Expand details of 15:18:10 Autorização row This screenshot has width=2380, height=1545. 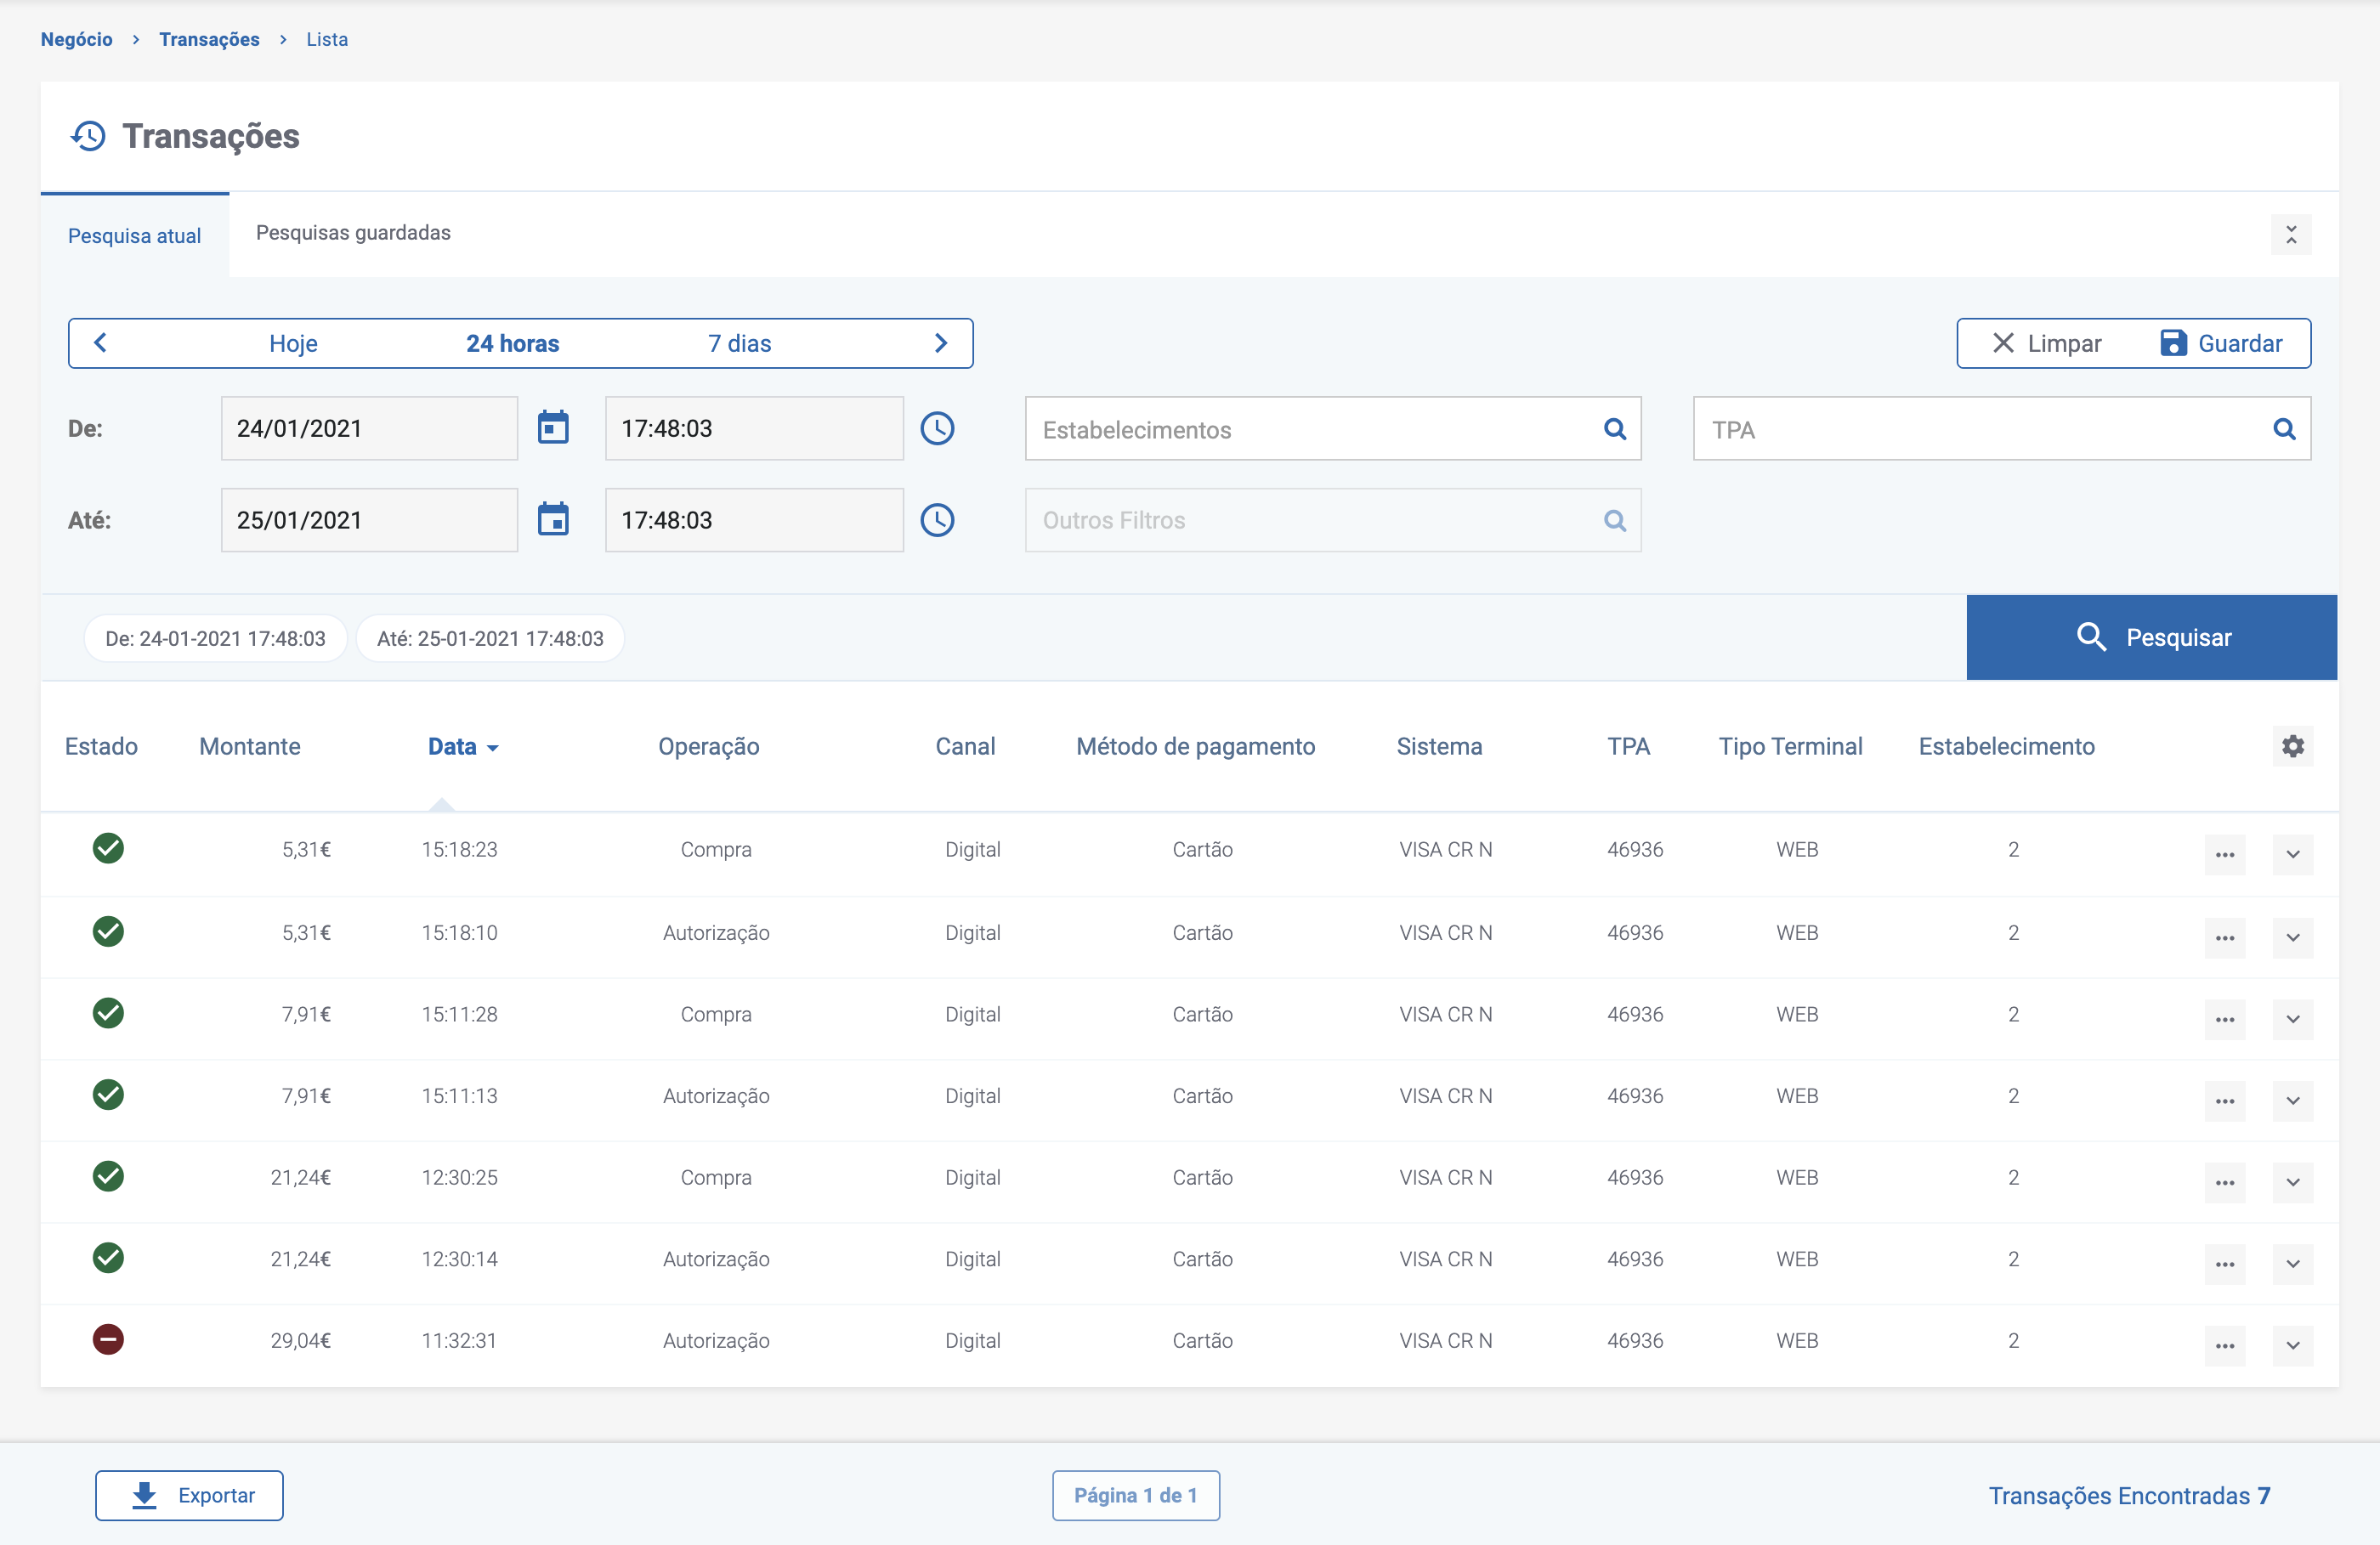click(2292, 937)
